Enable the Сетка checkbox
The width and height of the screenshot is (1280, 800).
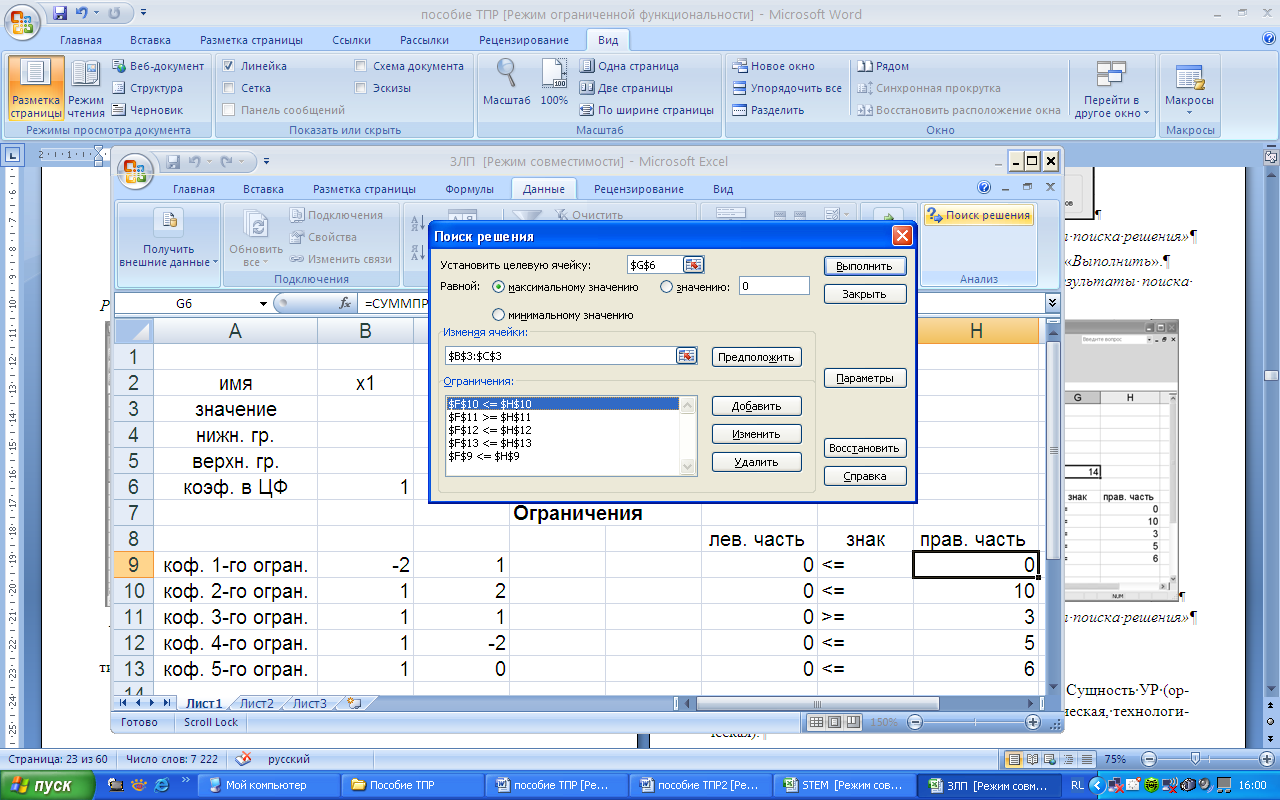tap(229, 88)
